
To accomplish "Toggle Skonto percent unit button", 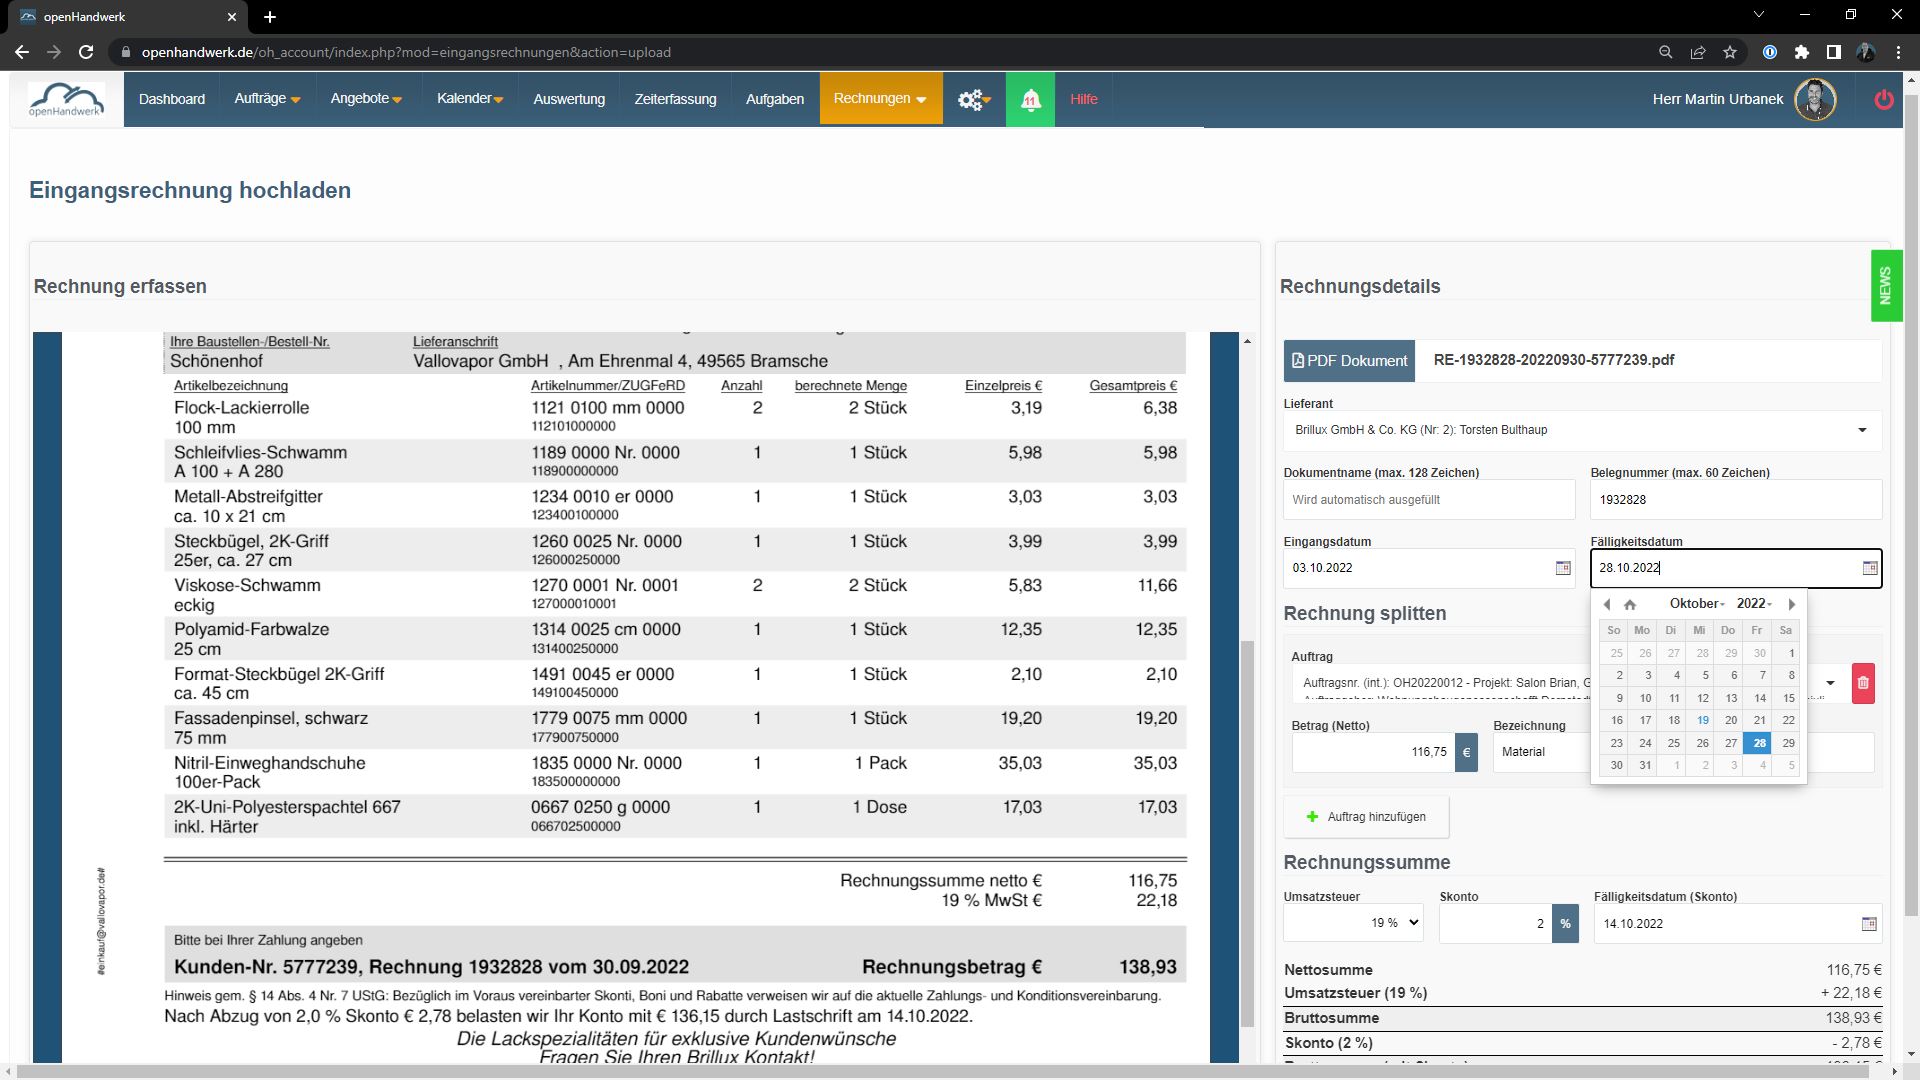I will (1565, 924).
